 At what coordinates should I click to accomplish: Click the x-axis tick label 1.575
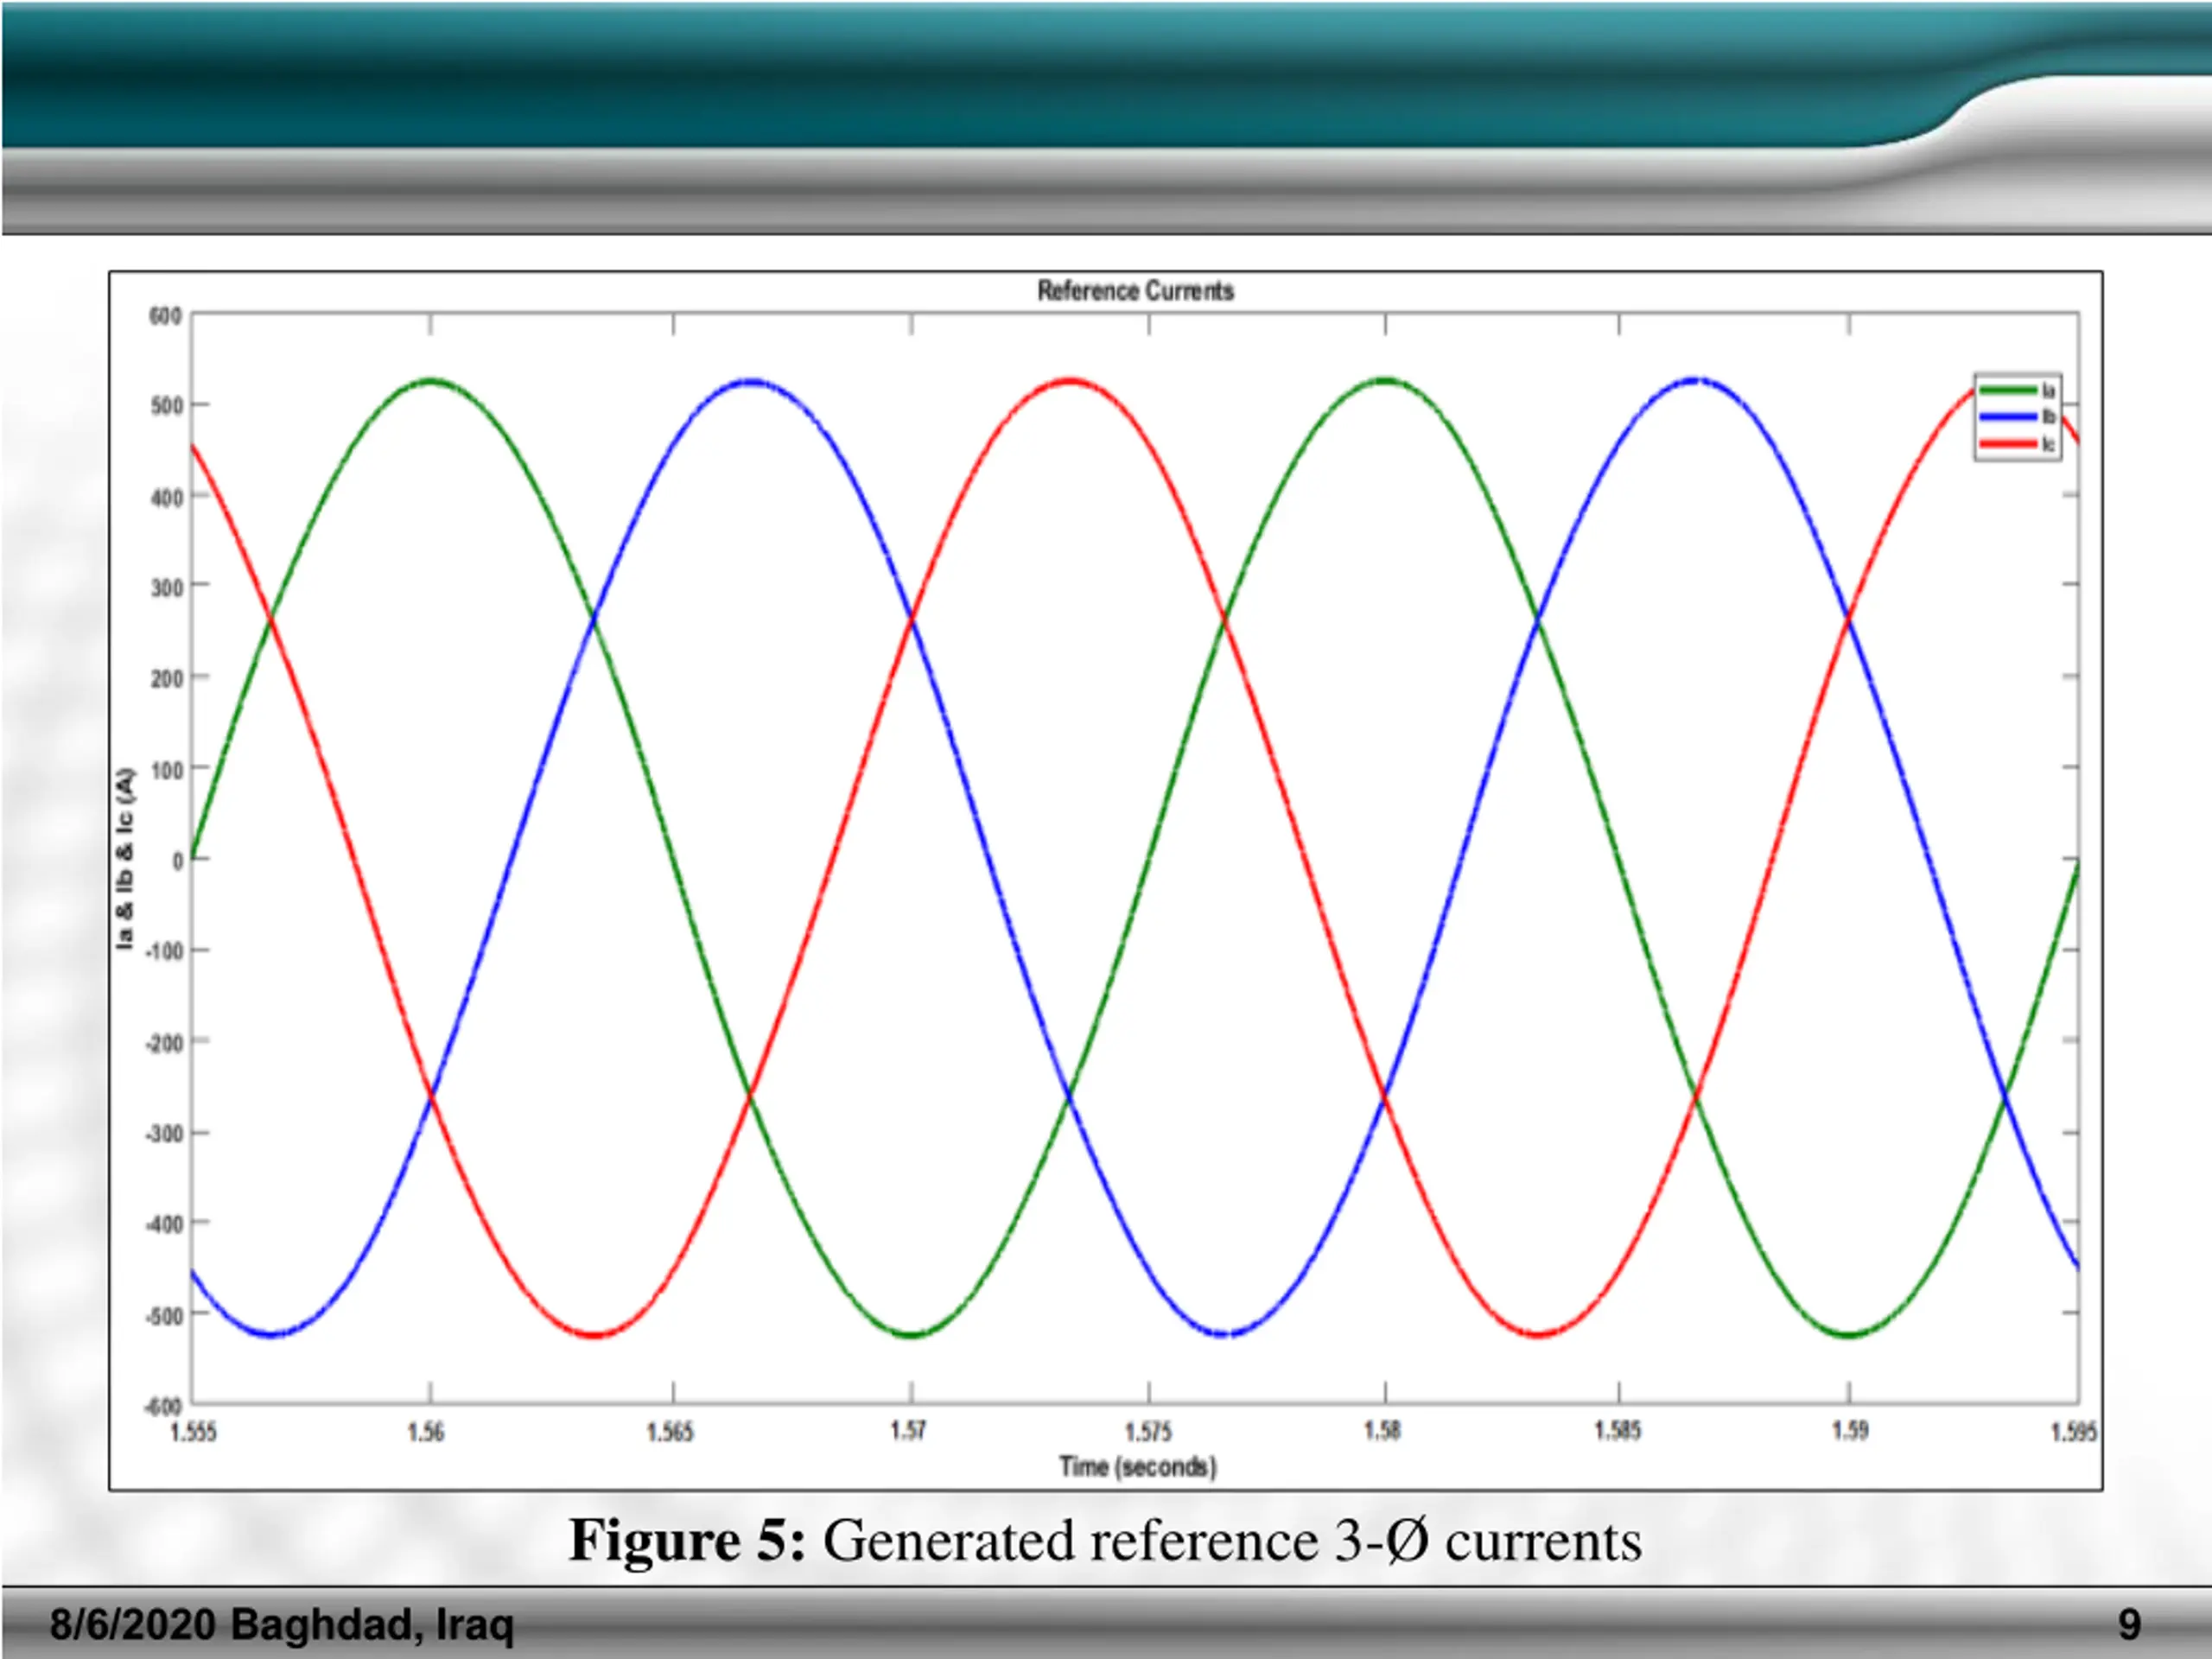point(1148,1432)
